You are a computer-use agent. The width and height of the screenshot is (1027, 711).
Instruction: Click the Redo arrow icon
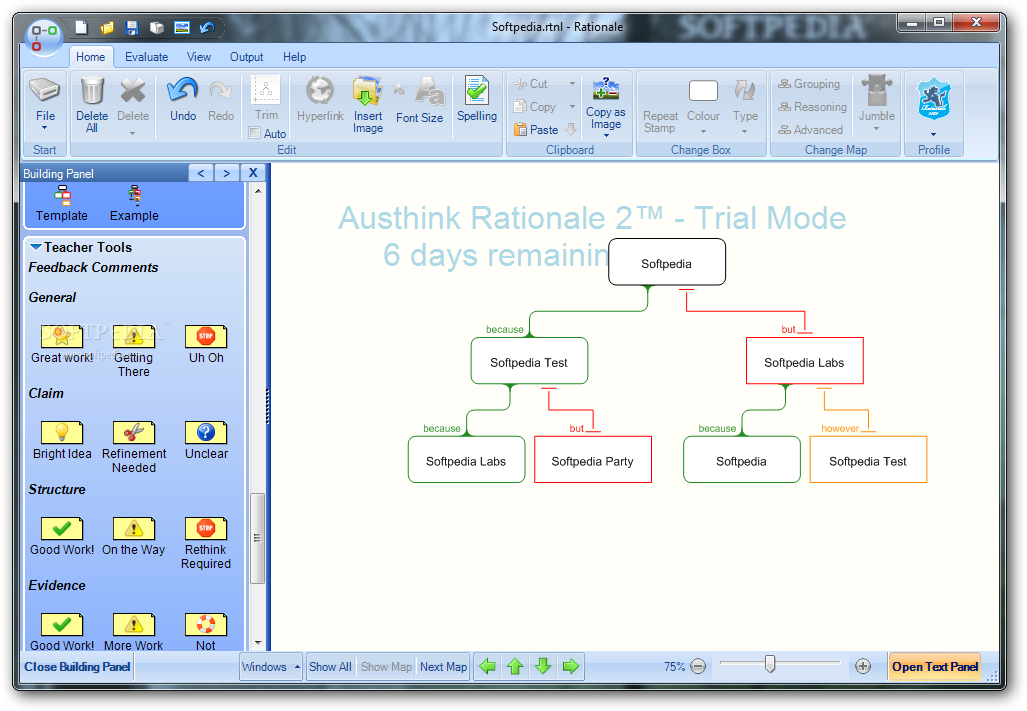221,90
